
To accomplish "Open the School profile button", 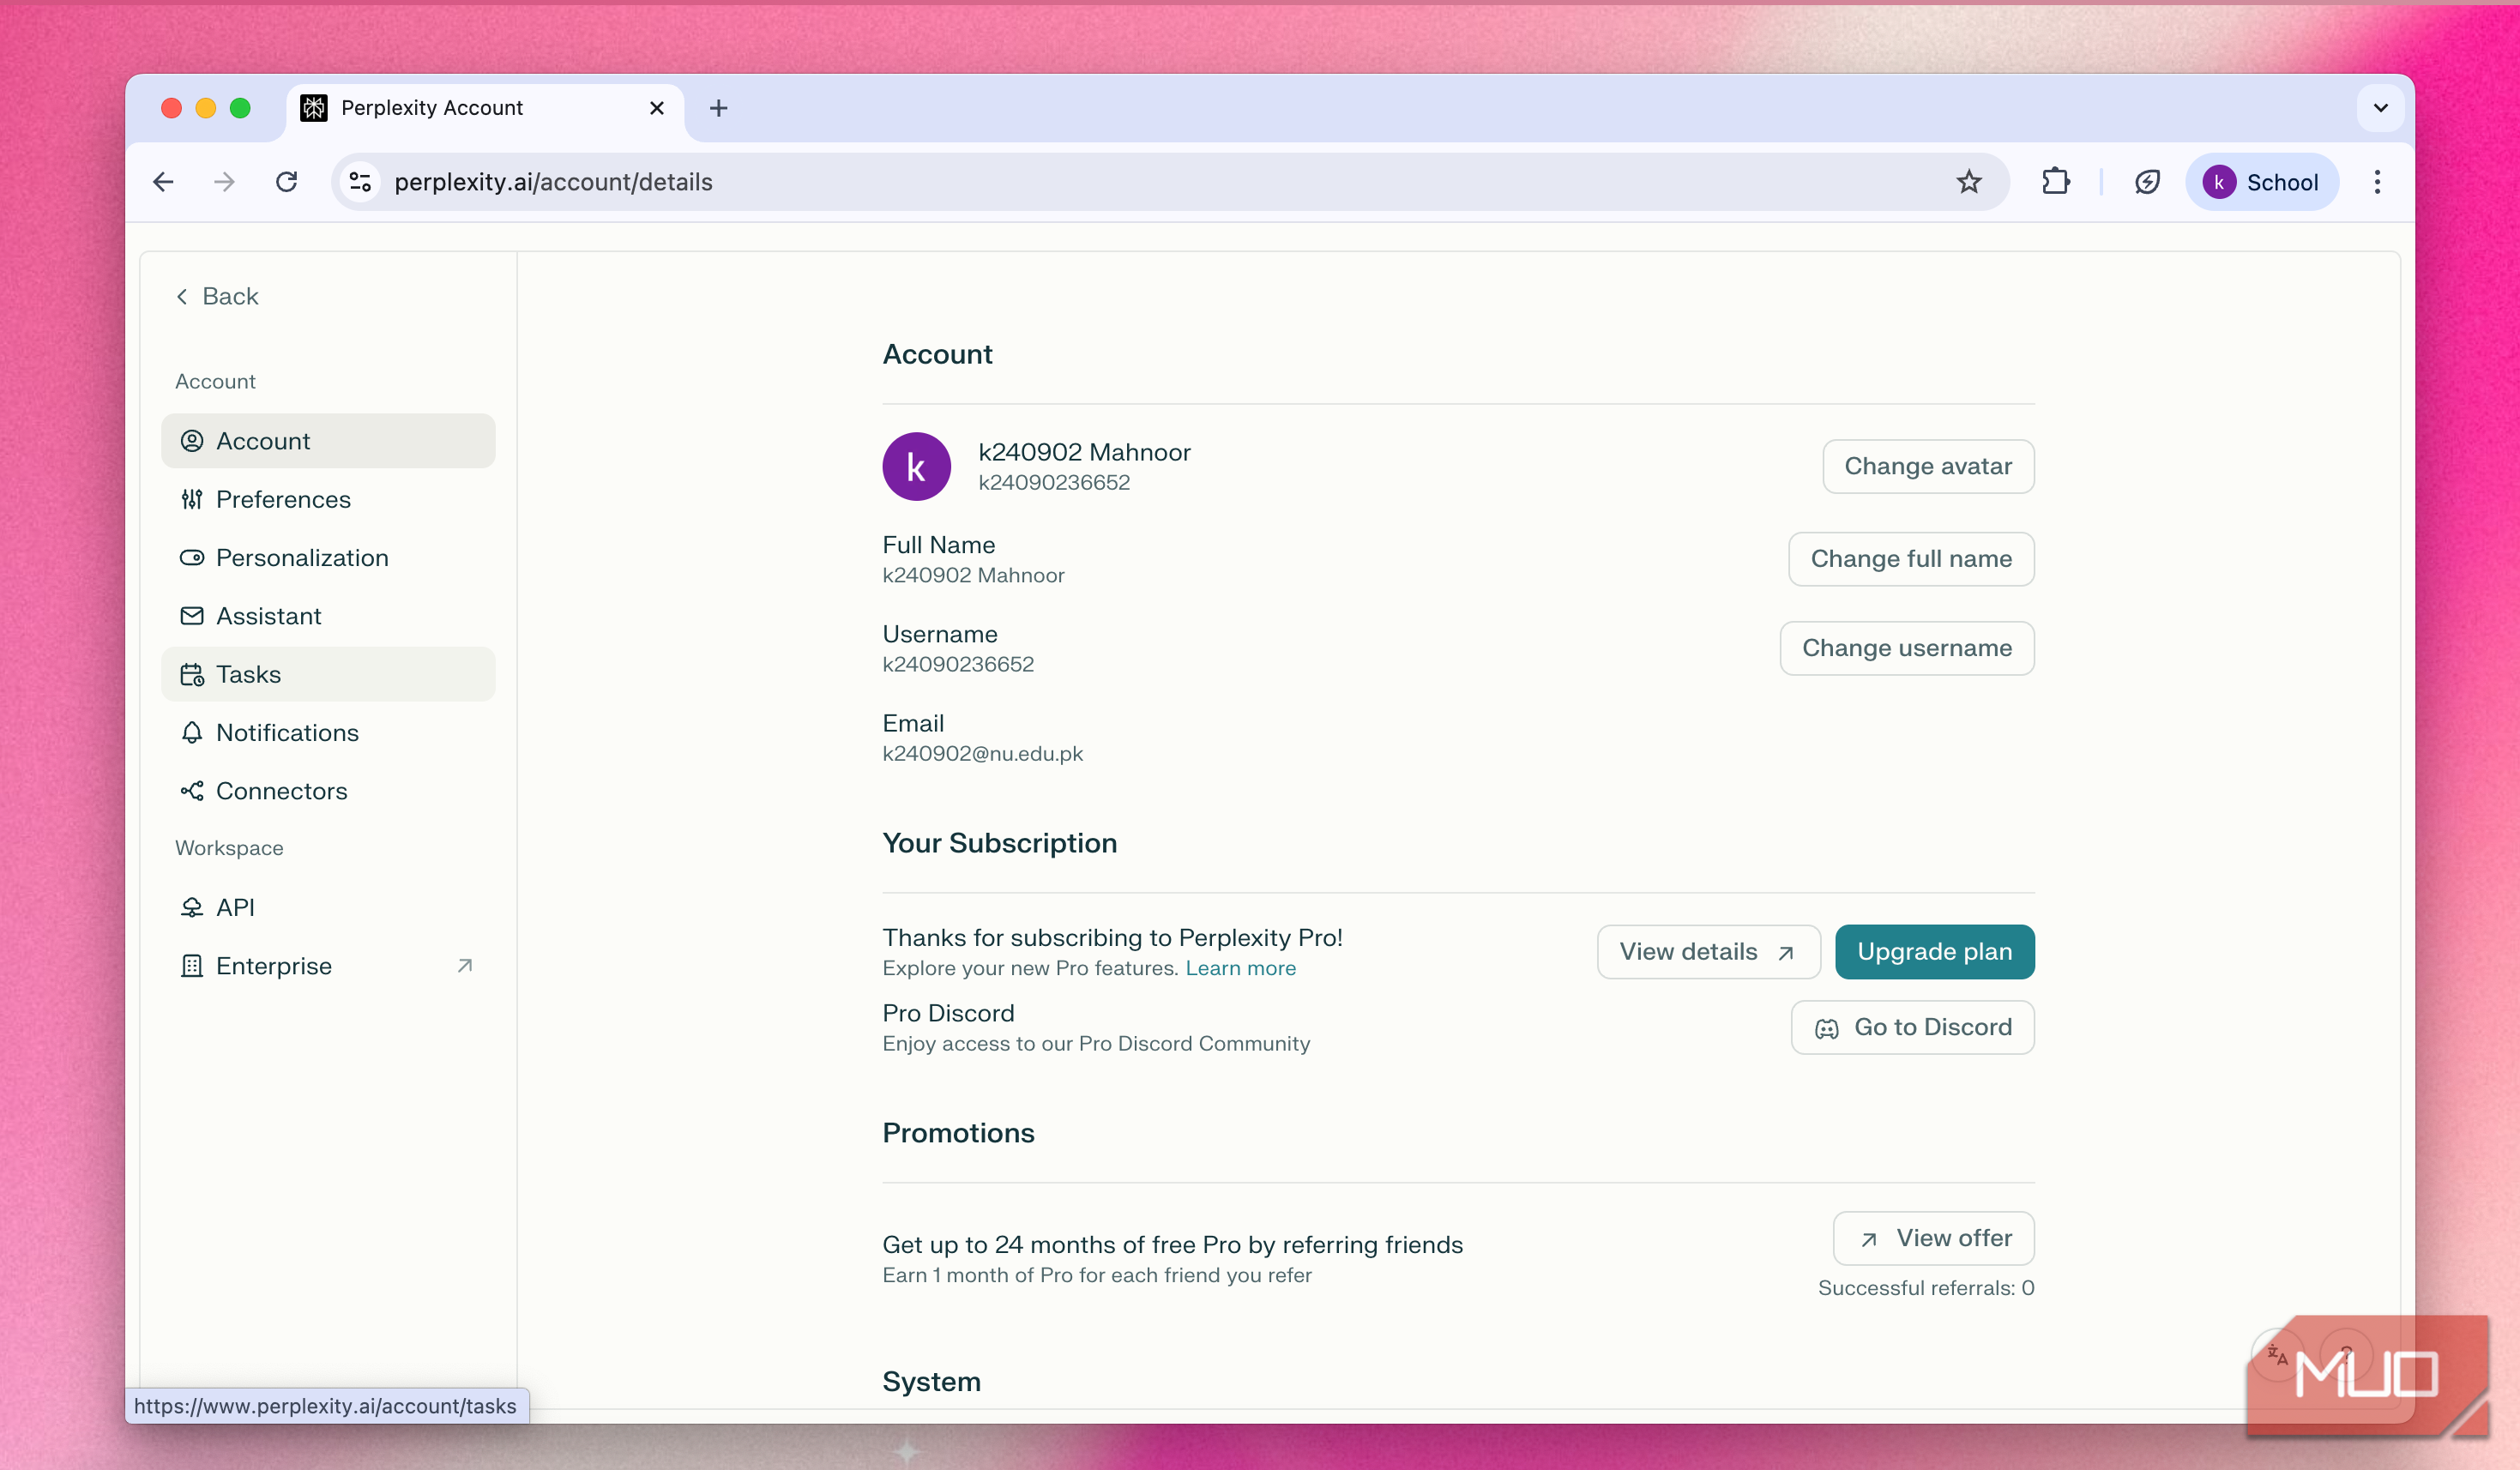I will click(x=2261, y=182).
